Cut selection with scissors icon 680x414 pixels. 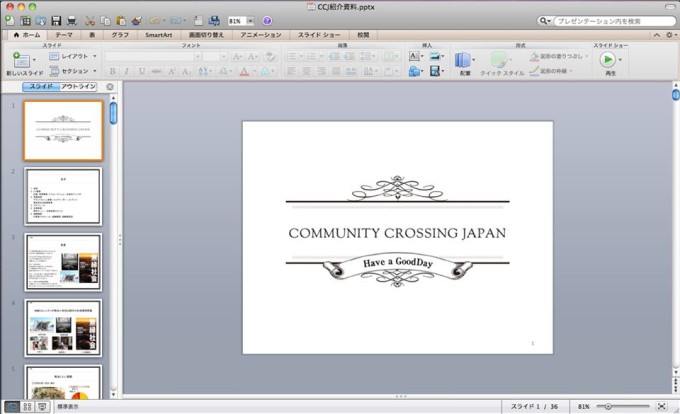coord(90,20)
